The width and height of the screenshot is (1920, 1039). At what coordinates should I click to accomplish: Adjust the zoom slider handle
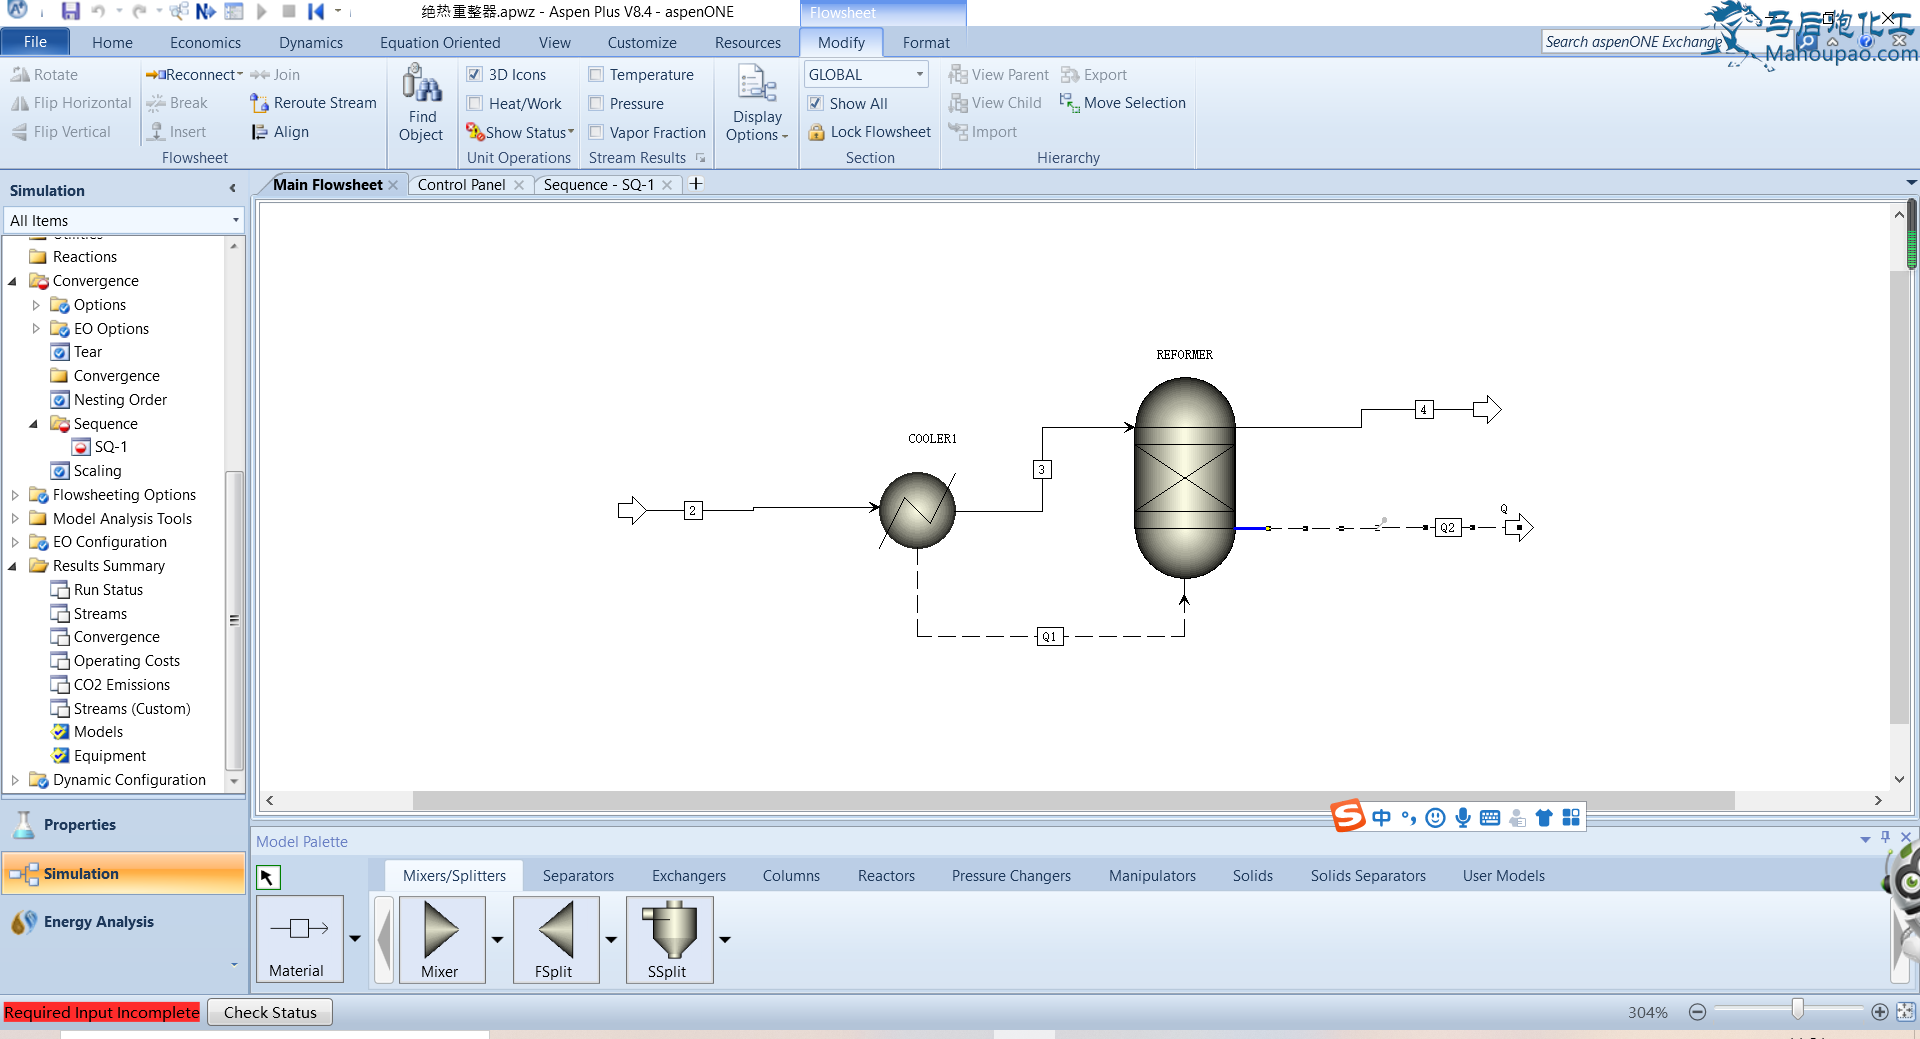[1797, 1009]
